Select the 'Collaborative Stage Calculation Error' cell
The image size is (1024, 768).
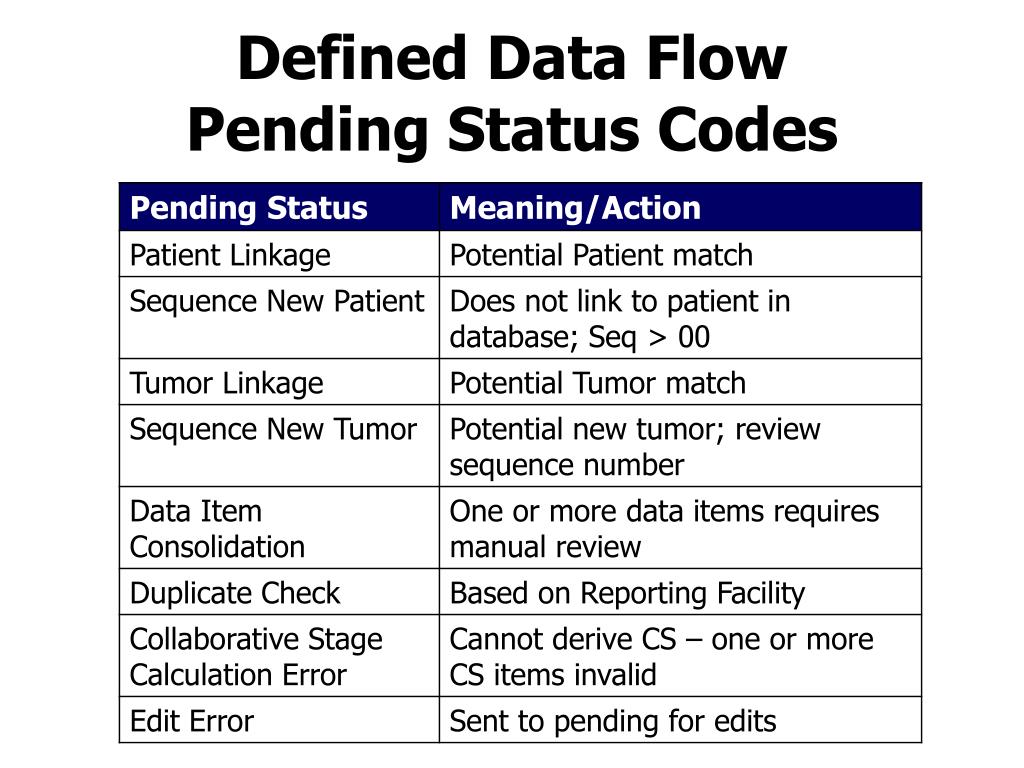point(280,656)
